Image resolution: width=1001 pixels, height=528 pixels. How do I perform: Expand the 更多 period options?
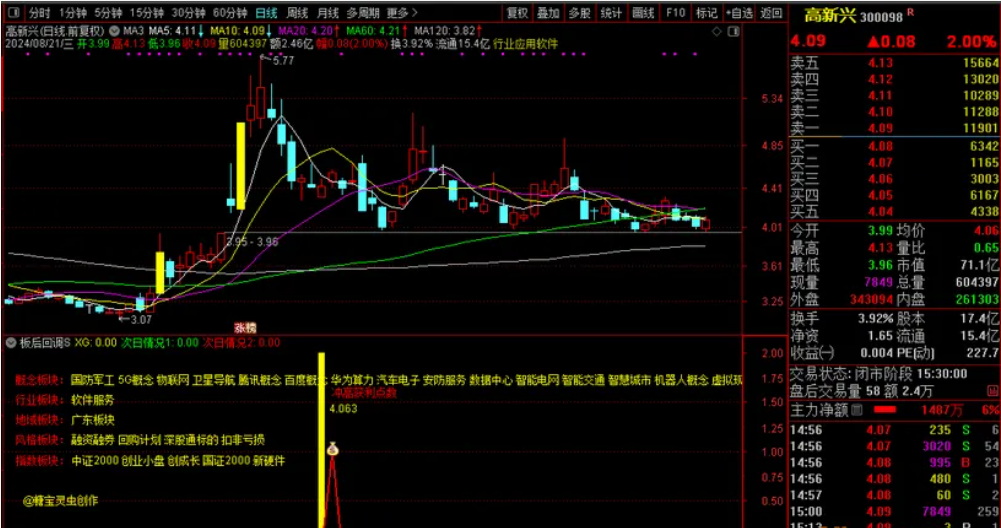click(x=400, y=14)
